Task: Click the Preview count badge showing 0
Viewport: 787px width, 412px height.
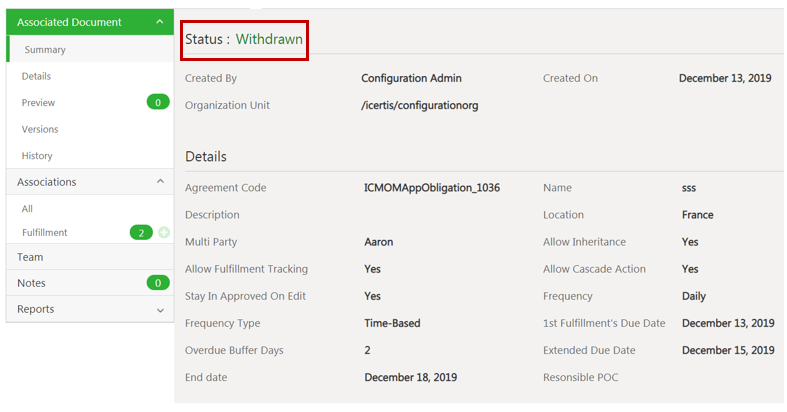Action: 157,102
